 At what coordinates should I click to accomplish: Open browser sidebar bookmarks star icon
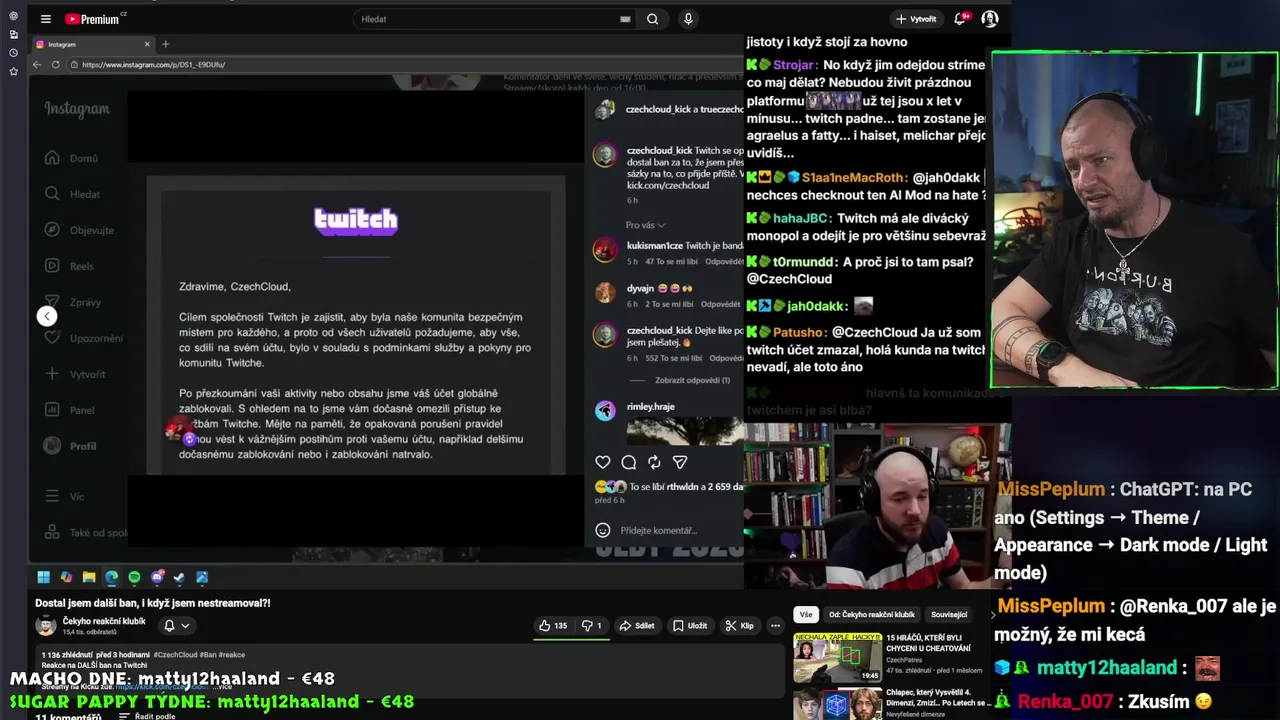tap(13, 72)
